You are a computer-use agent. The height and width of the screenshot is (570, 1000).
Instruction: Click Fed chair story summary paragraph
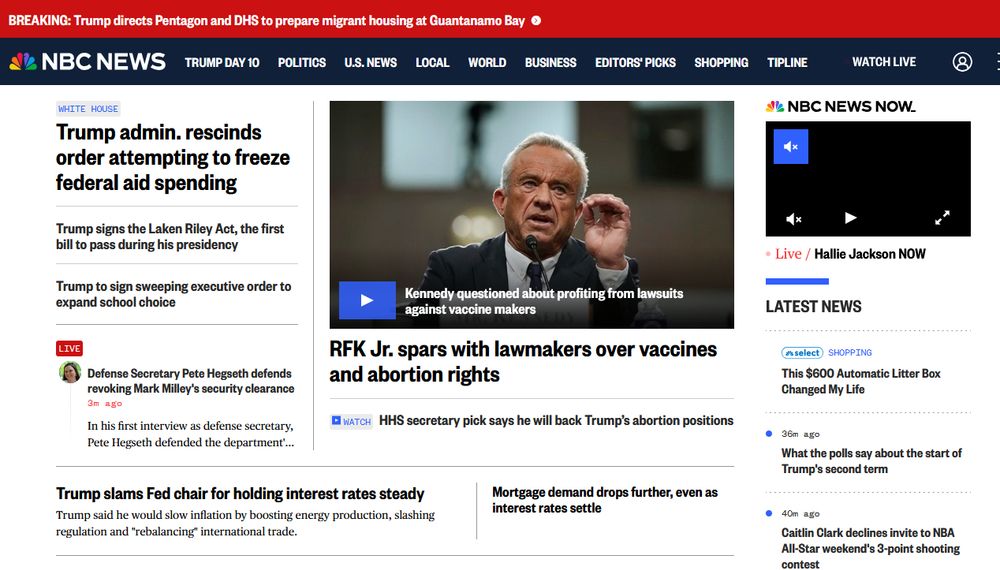coord(246,523)
